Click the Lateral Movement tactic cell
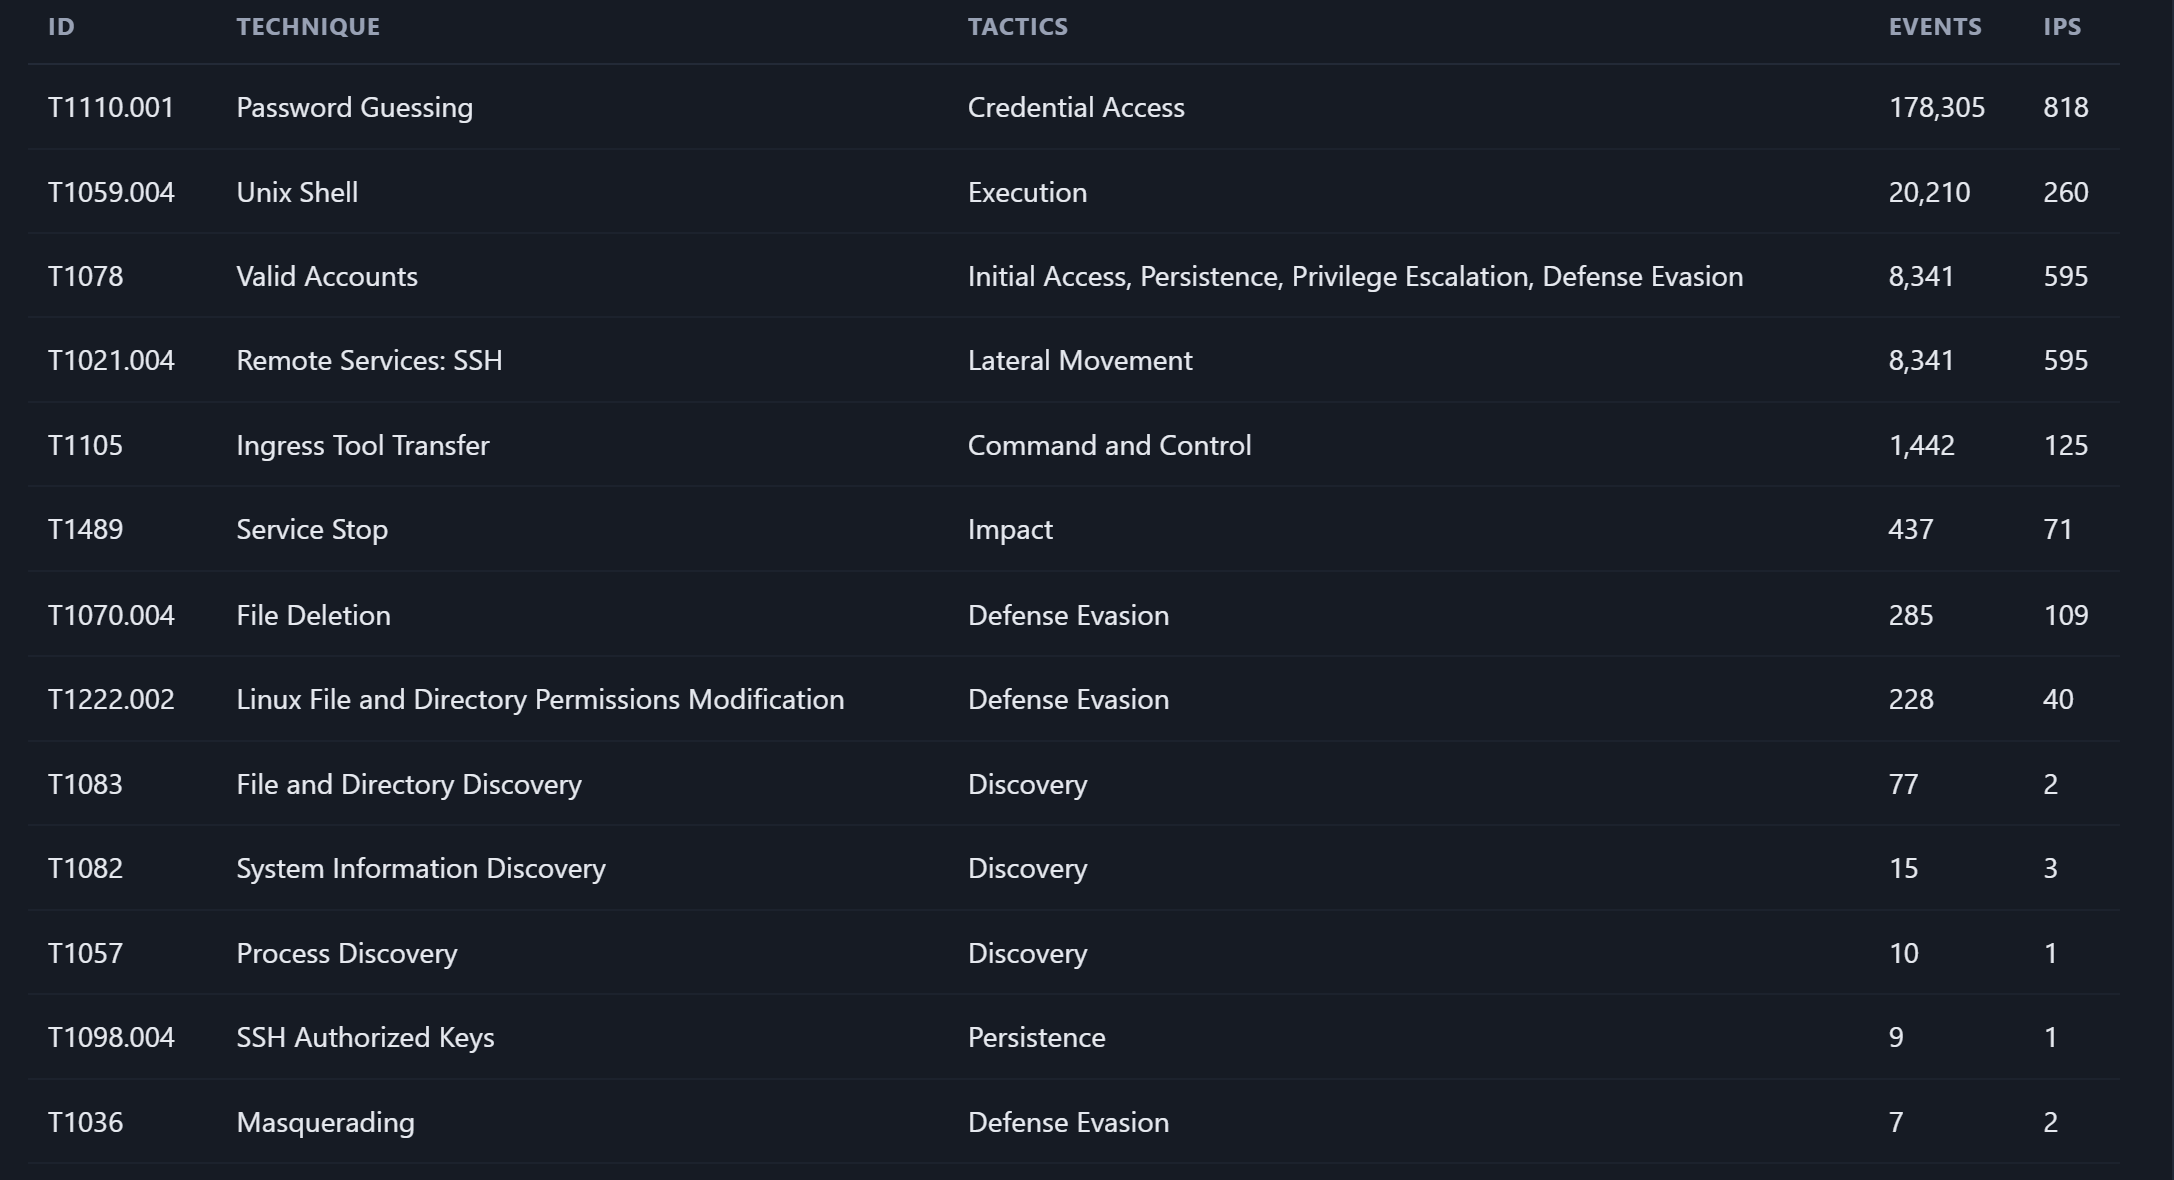 [x=1080, y=360]
